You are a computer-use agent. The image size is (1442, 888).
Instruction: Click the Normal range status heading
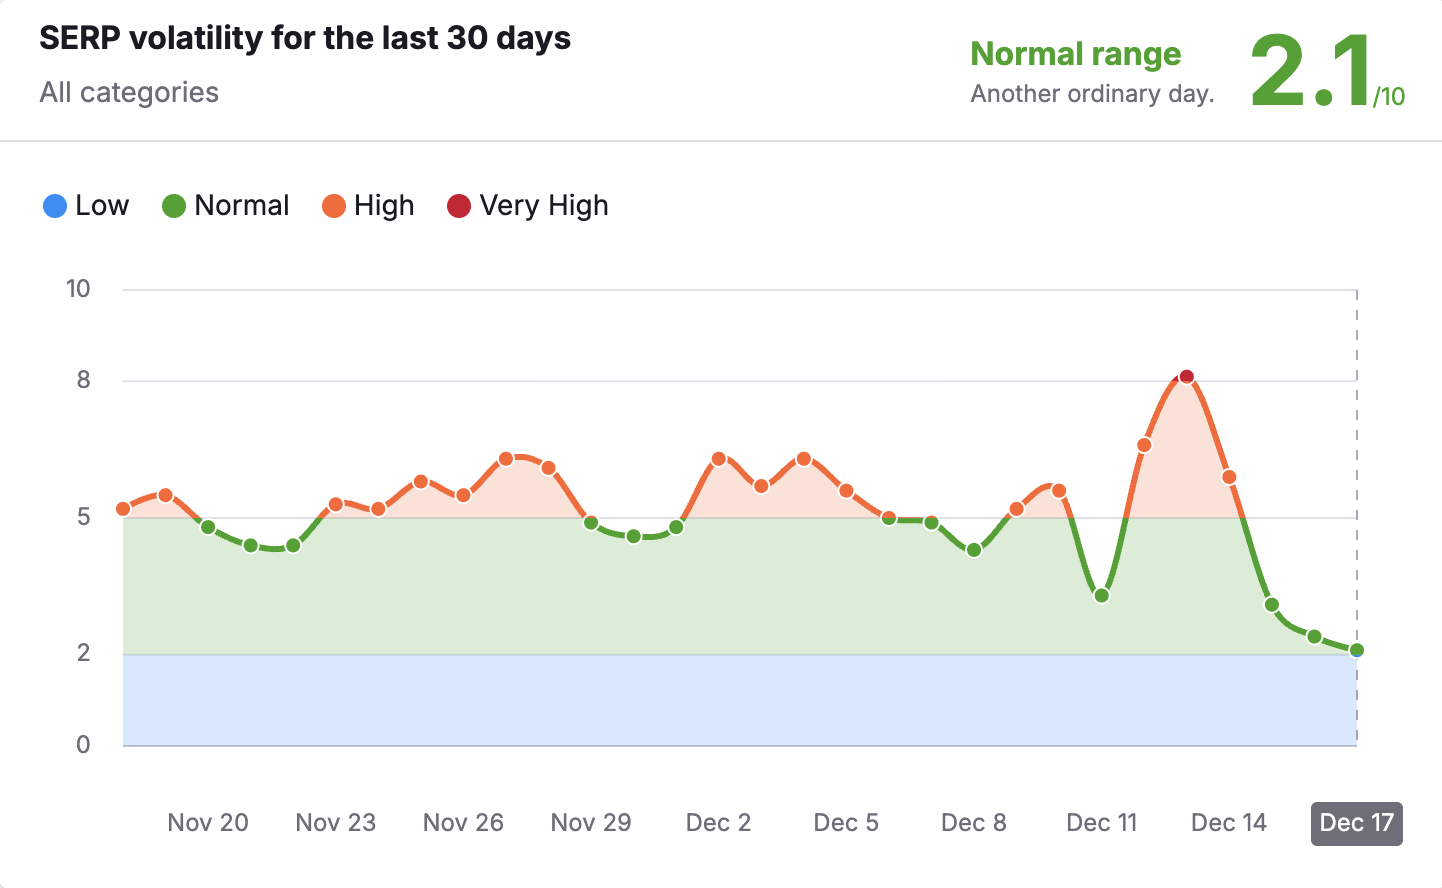coord(1076,54)
